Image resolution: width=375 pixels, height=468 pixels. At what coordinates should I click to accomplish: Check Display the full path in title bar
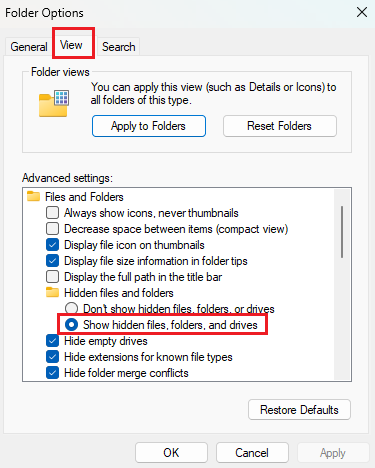(x=53, y=277)
